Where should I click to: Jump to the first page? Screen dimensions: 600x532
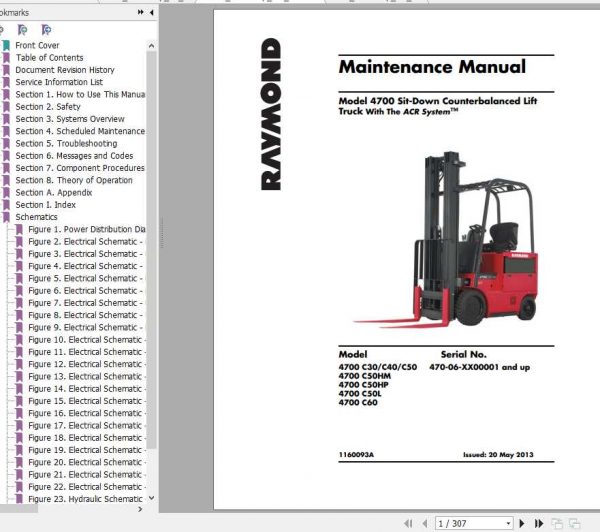tap(408, 523)
